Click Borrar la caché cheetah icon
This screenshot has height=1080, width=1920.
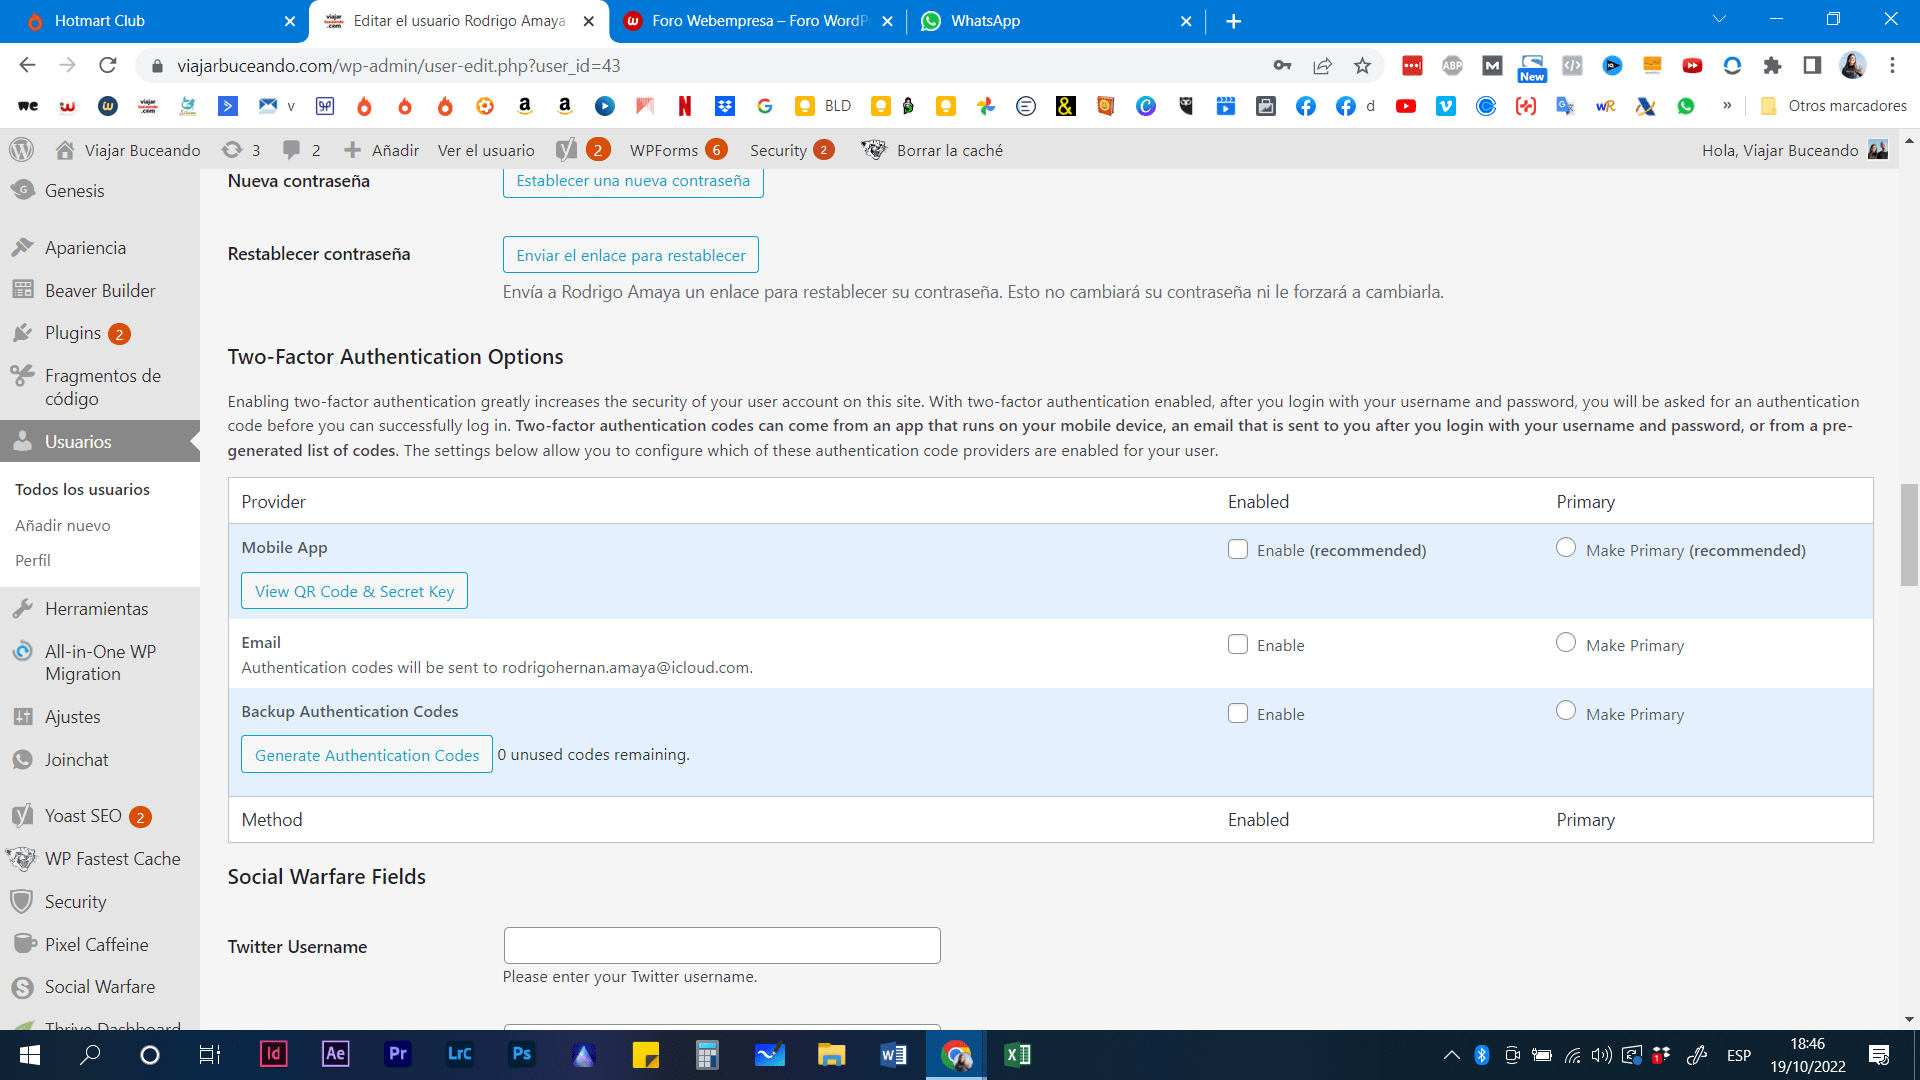[874, 150]
